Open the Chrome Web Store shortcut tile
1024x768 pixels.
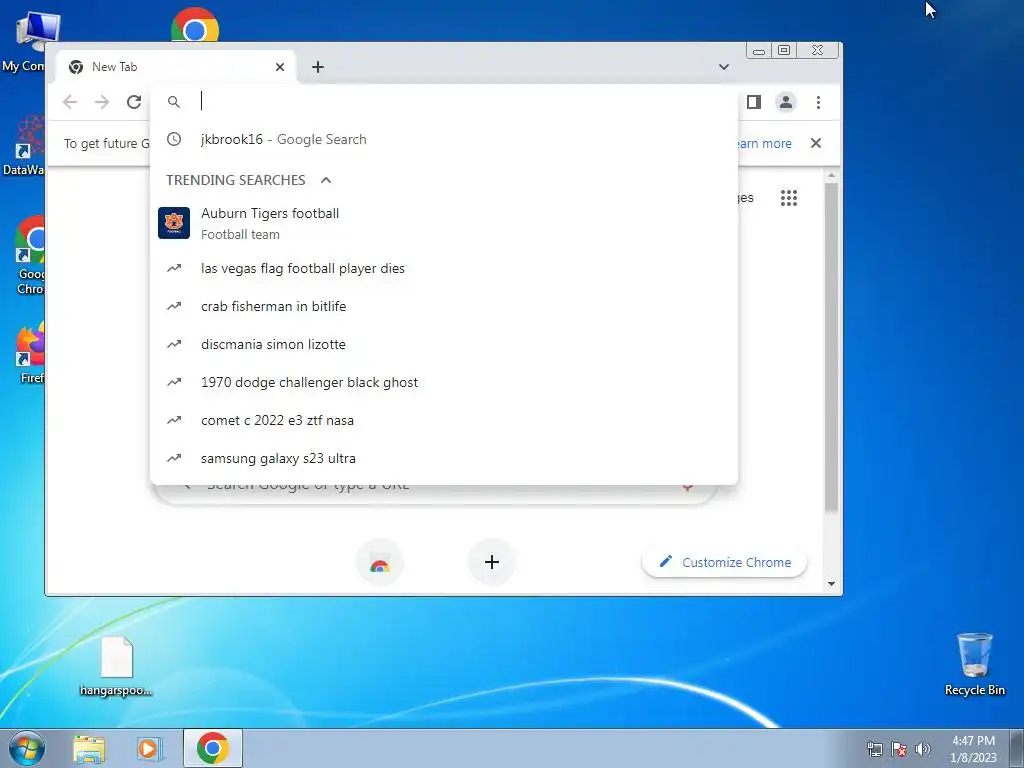380,563
